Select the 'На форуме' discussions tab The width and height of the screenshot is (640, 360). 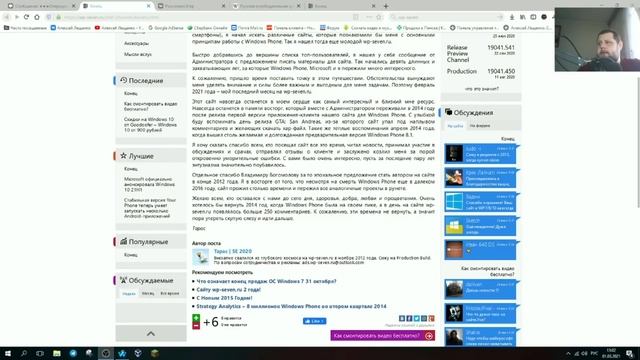pos(480,126)
